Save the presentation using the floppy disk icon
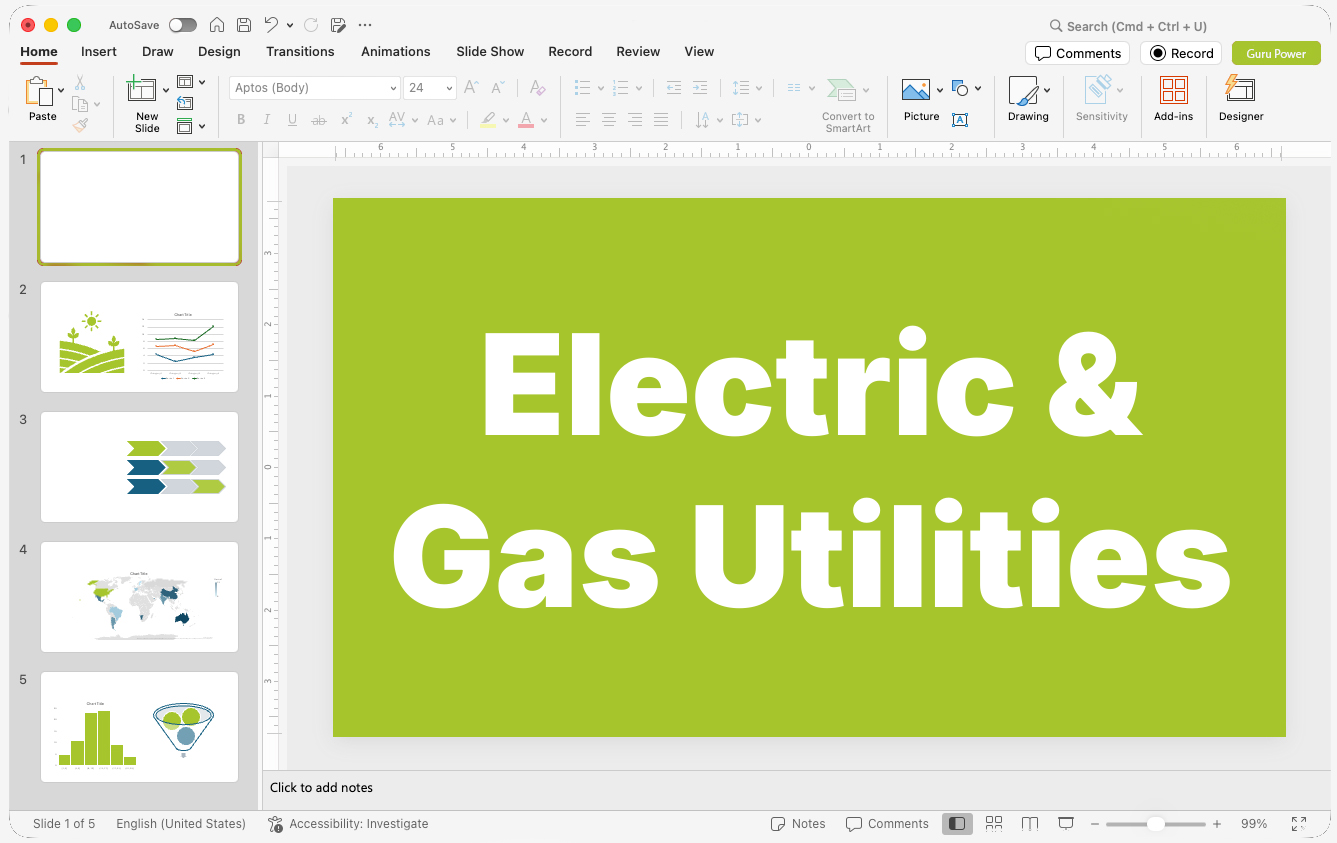1337x843 pixels. coord(244,25)
